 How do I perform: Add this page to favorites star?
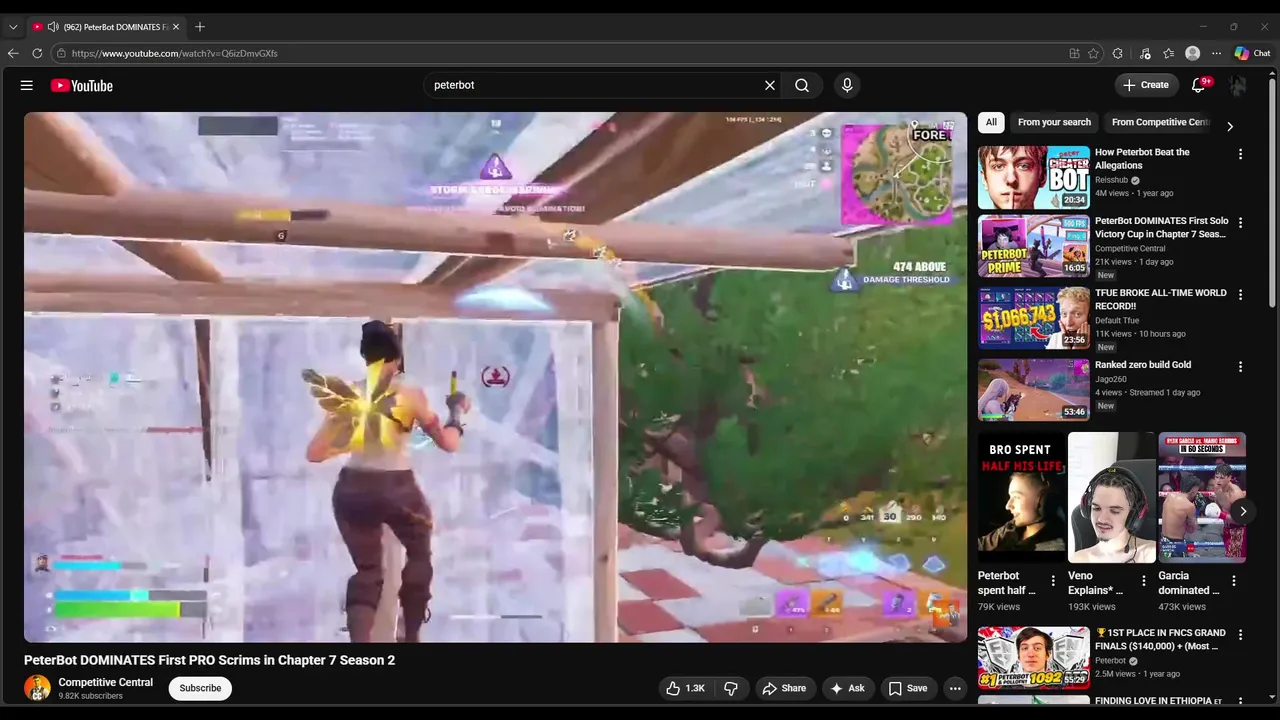click(x=1093, y=53)
